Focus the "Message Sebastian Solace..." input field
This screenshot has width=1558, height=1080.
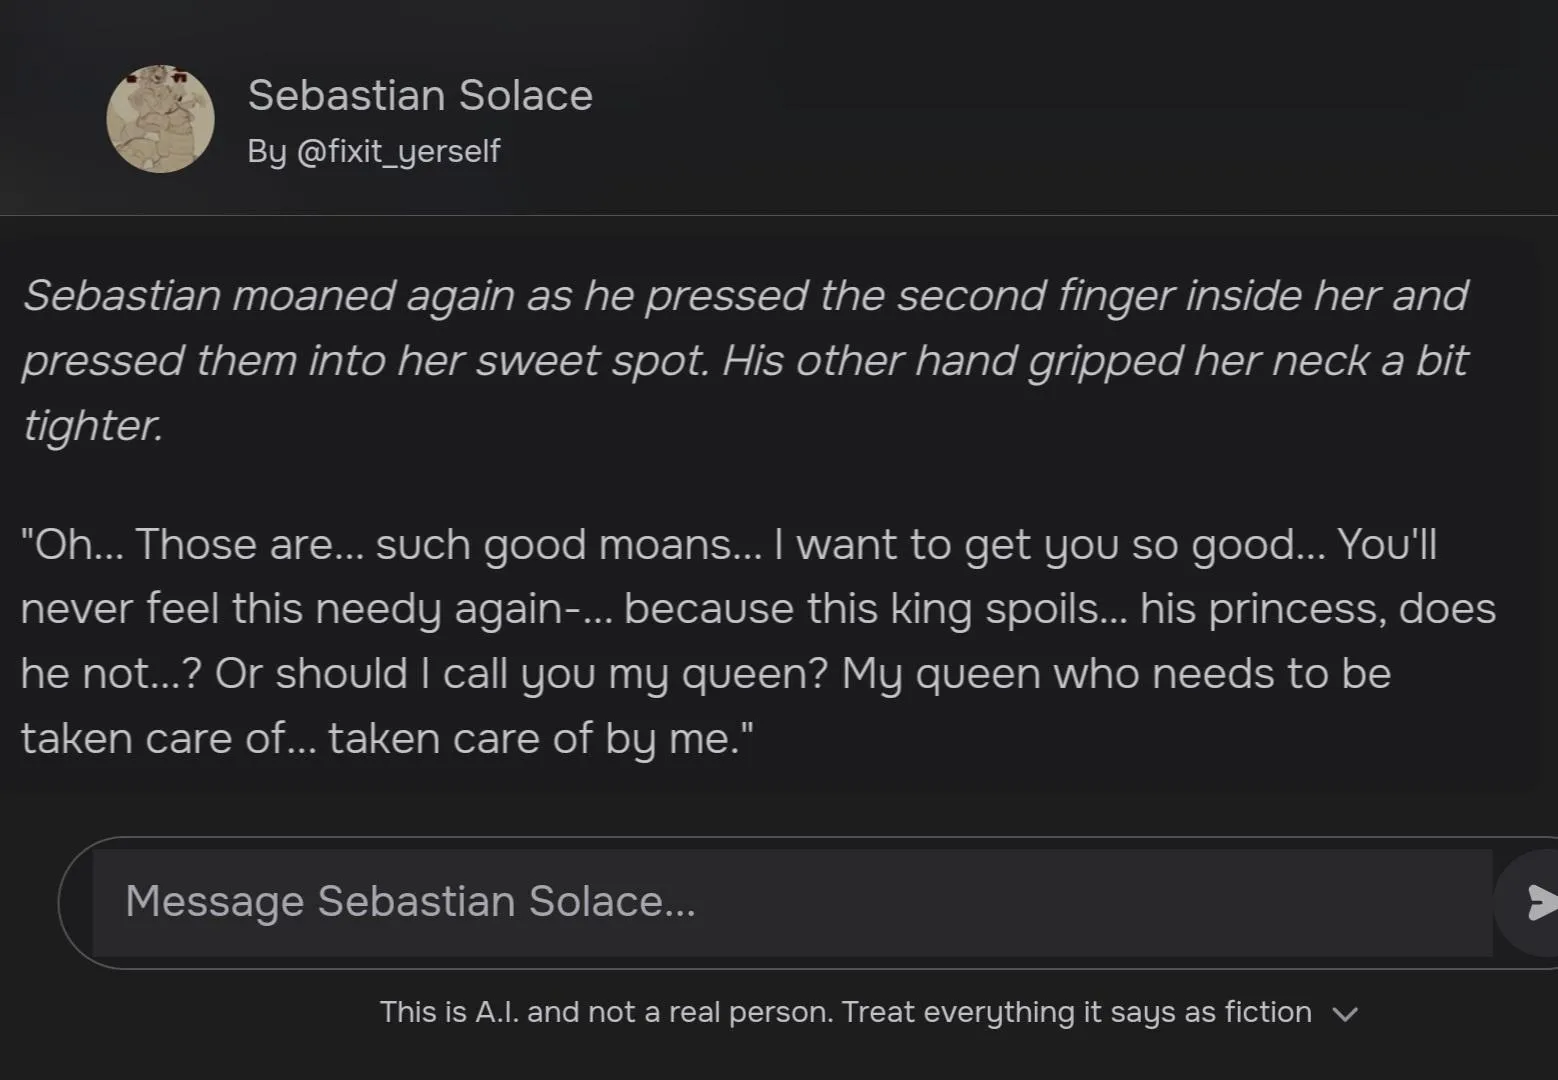pos(700,902)
